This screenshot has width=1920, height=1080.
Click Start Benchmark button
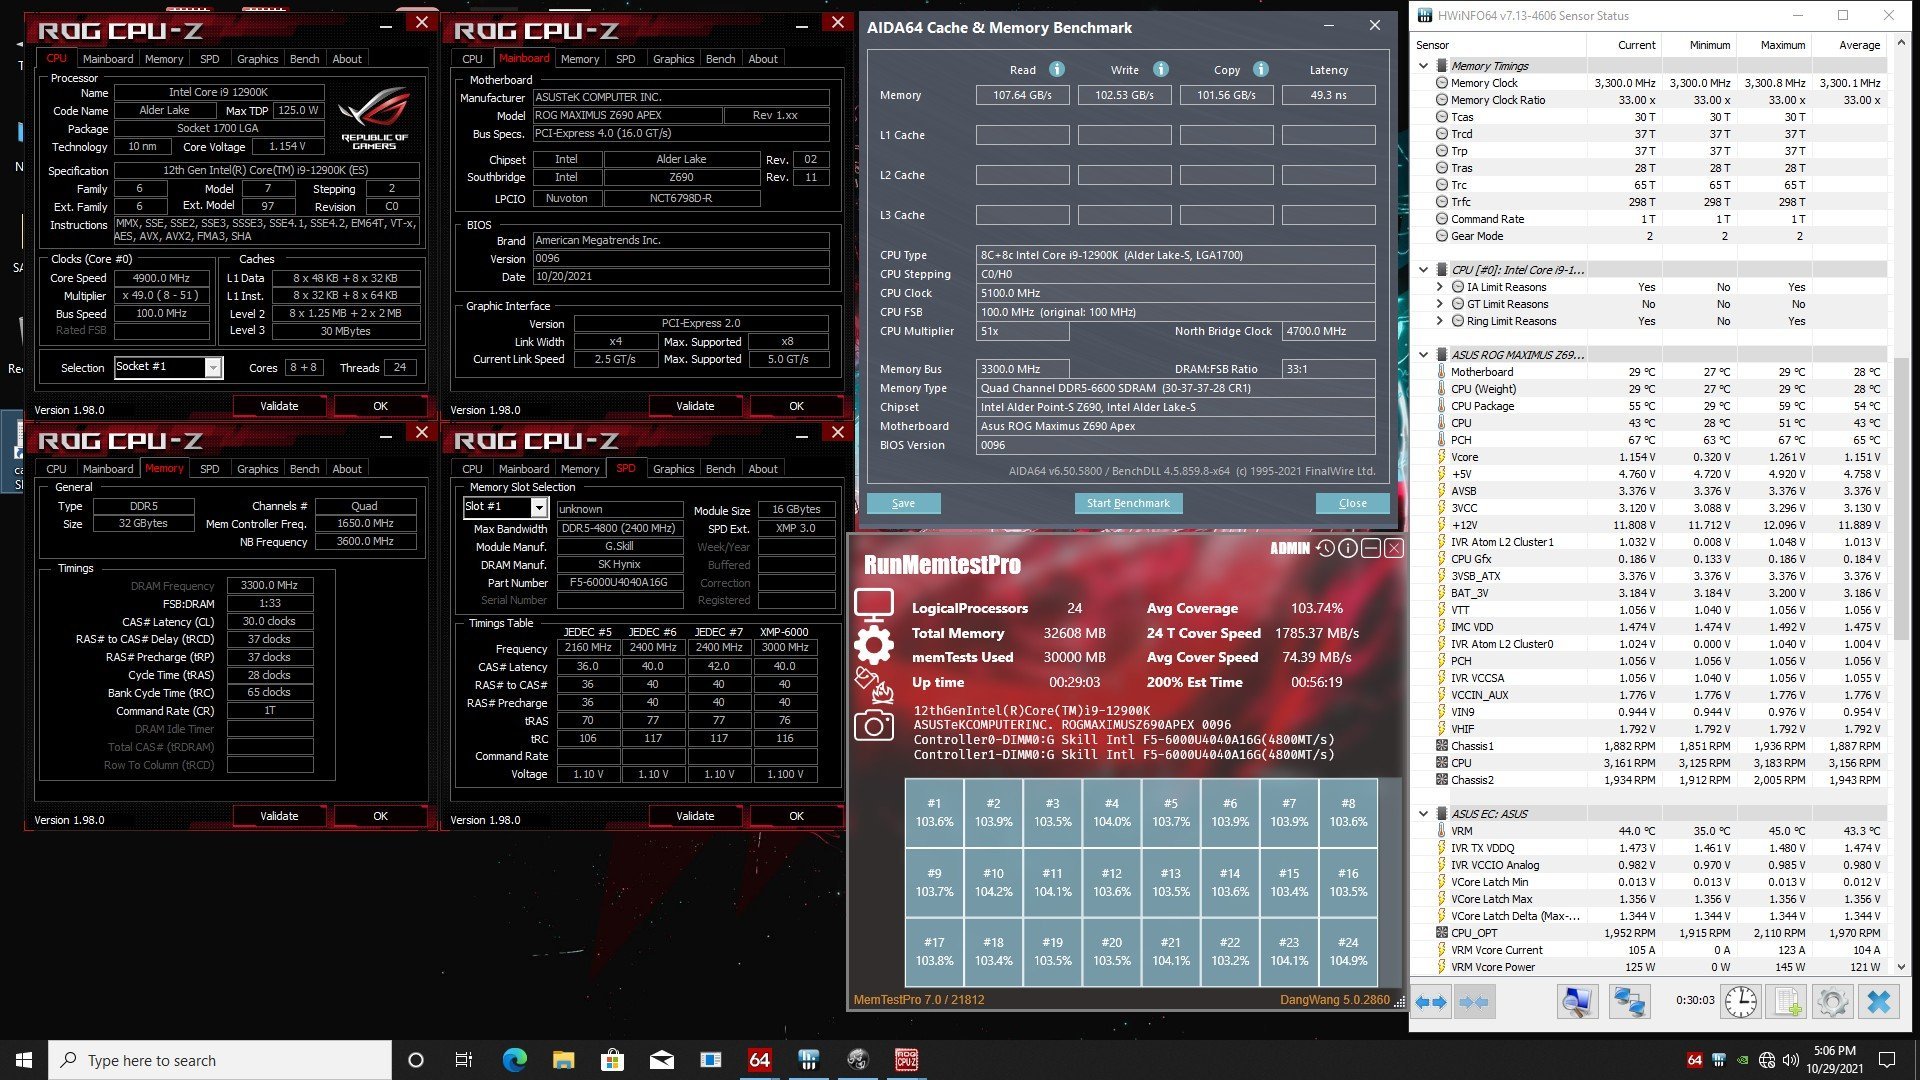[1128, 503]
